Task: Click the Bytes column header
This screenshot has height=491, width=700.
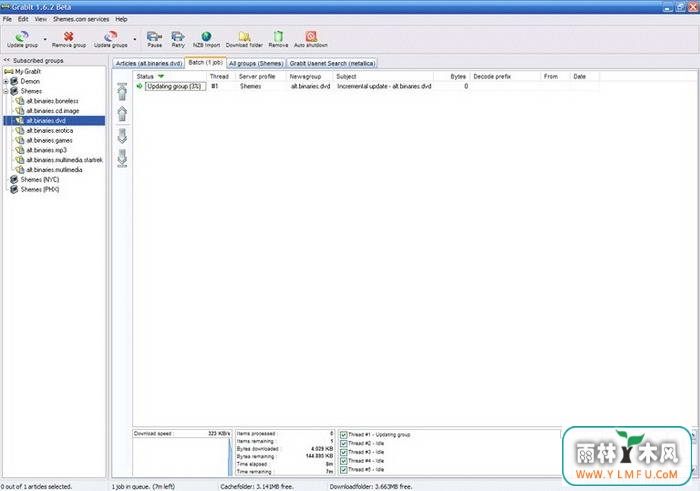Action: [451, 76]
